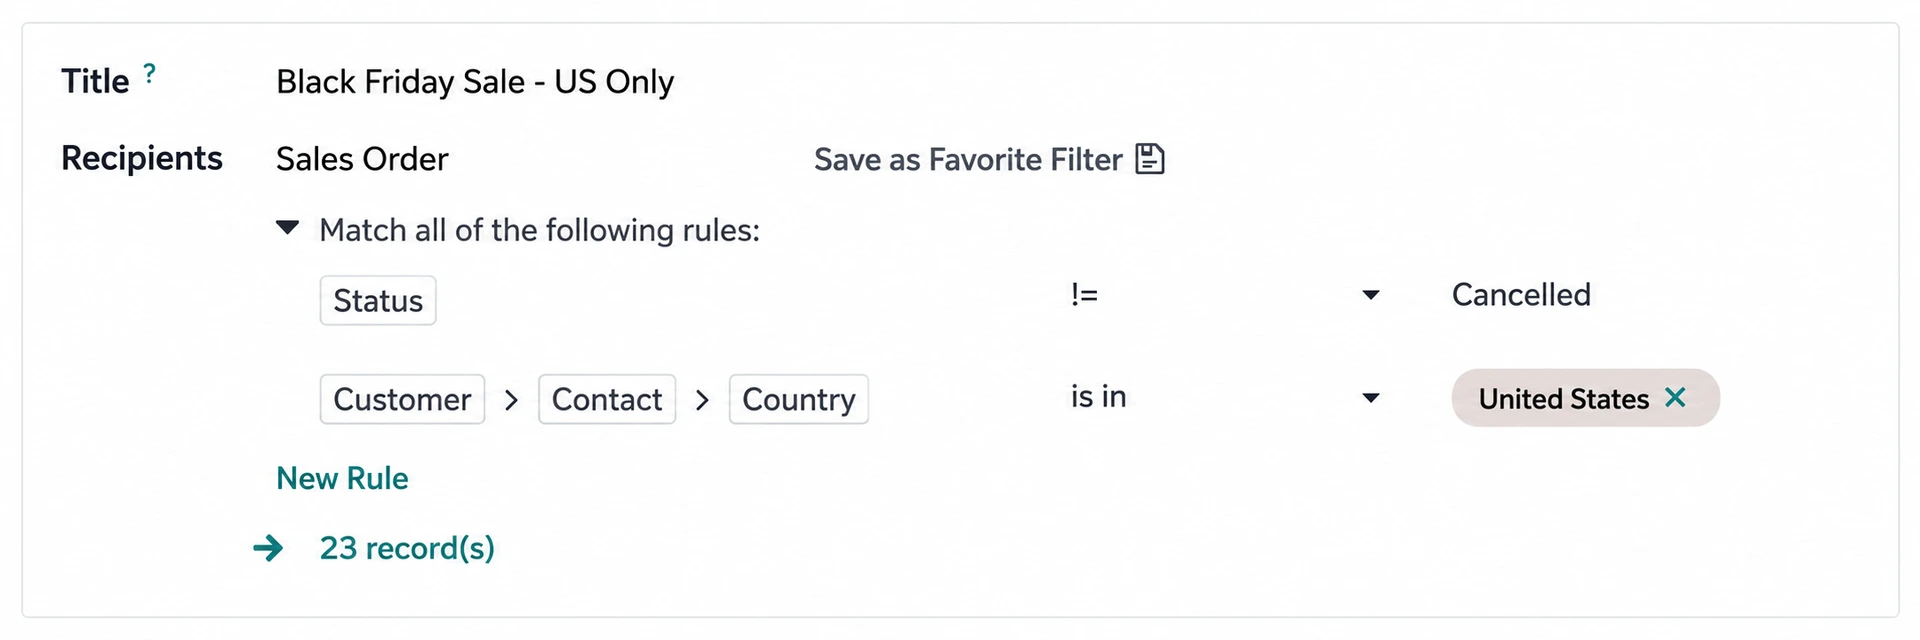This screenshot has width=1920, height=640.
Task: Edit the Black Friday Sale title field
Action: click(x=475, y=81)
